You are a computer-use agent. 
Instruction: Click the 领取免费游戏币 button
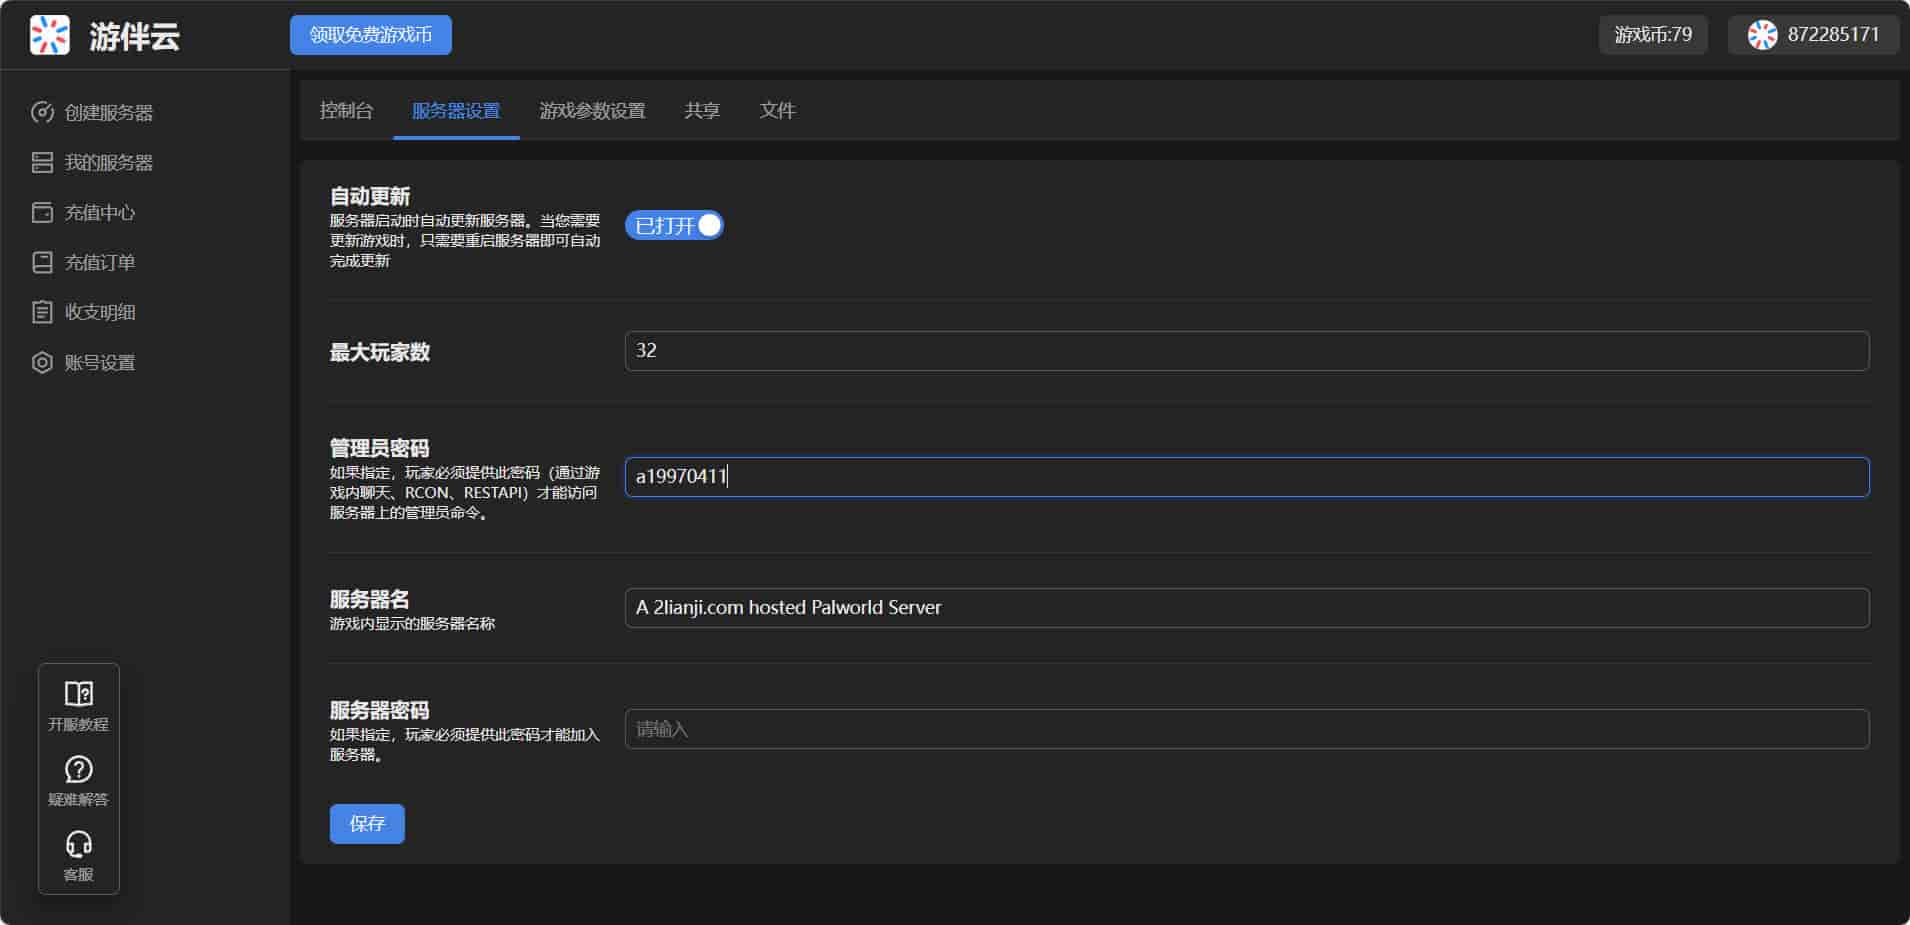tap(371, 35)
